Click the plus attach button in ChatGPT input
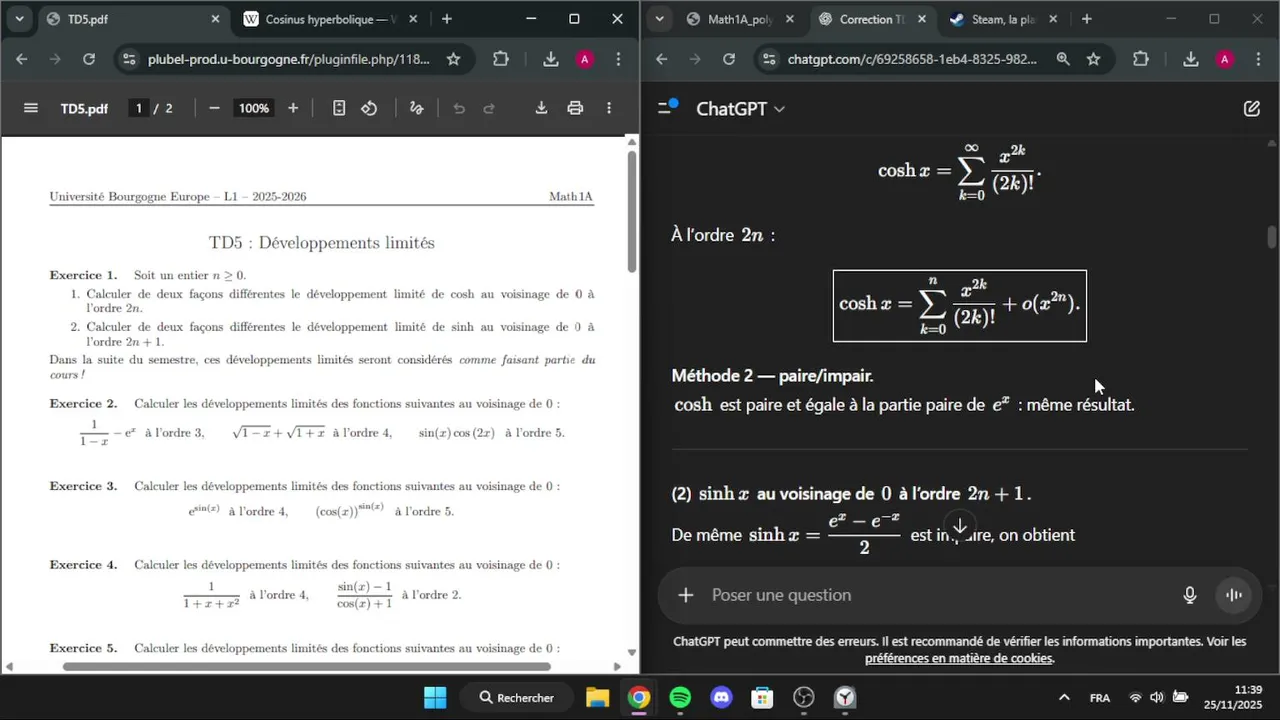This screenshot has width=1280, height=720. 685,595
